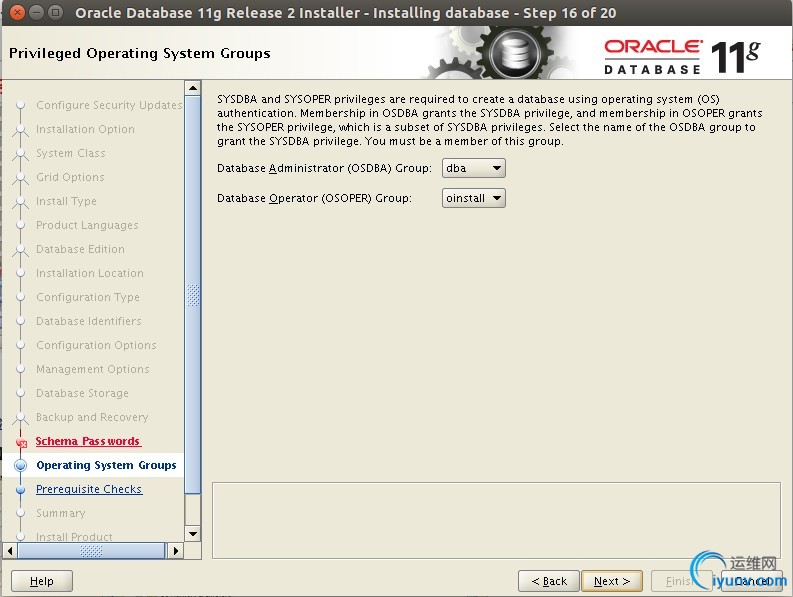The width and height of the screenshot is (793, 597).
Task: Click the Schema Passwords error icon
Action: tap(21, 443)
